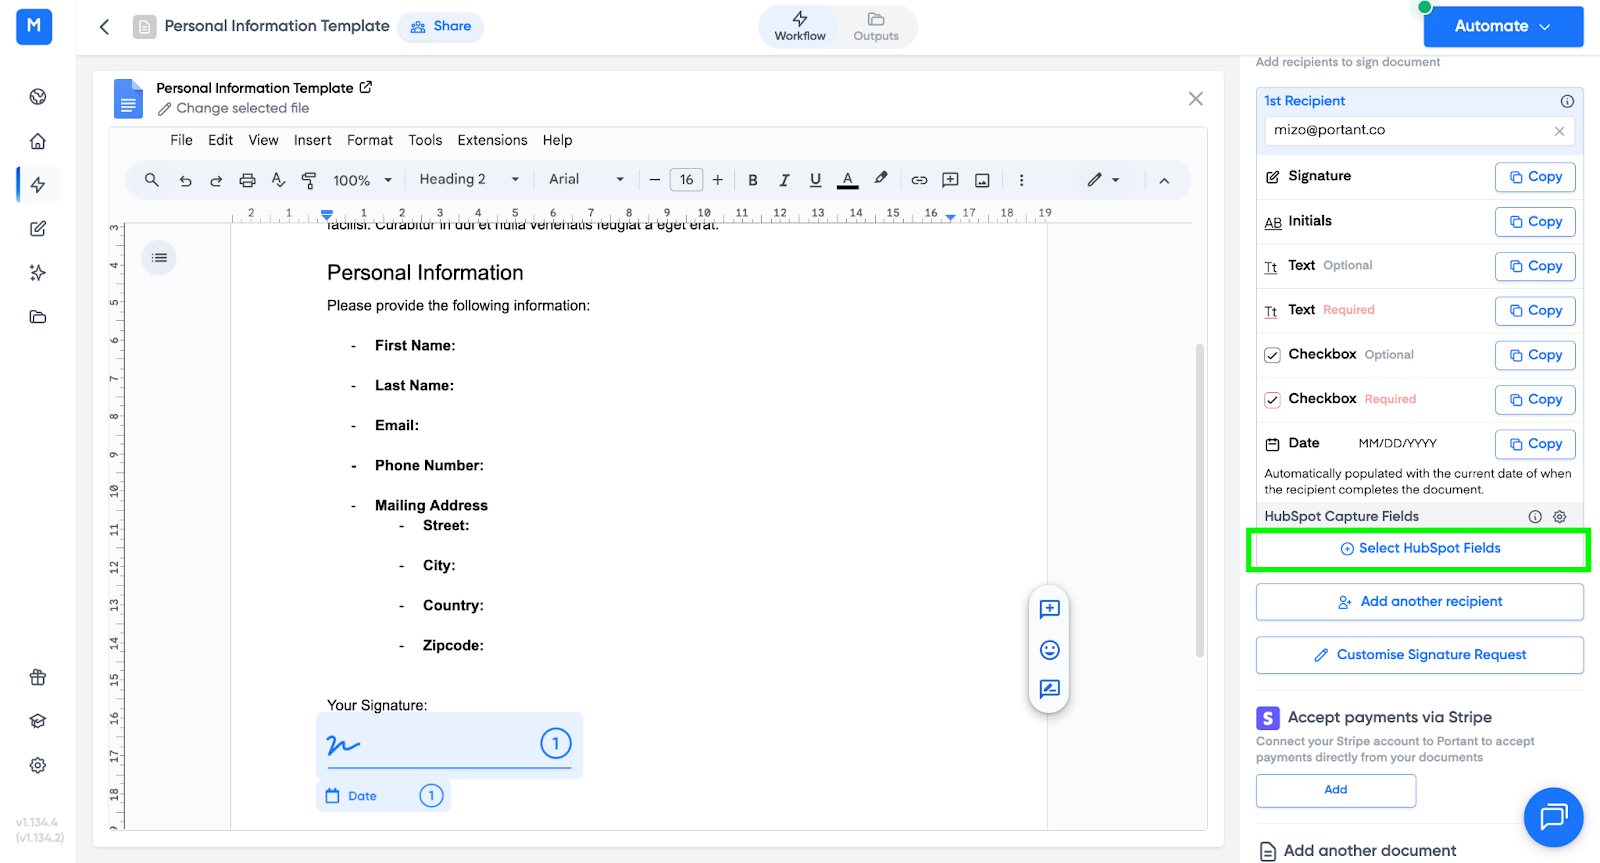Click the highlight color pen icon
Viewport: 1600px width, 863px height.
[880, 179]
